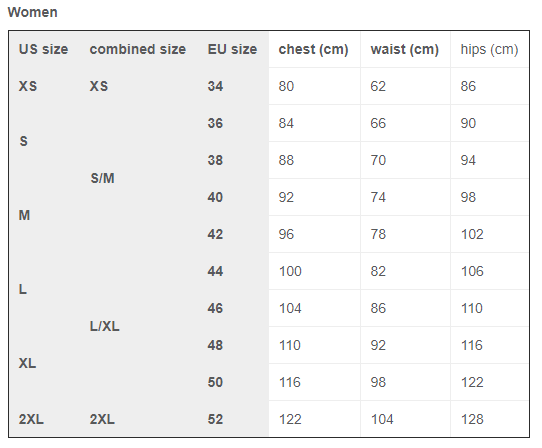Select the hips (cm) column header
This screenshot has height=448, width=542.
point(489,49)
